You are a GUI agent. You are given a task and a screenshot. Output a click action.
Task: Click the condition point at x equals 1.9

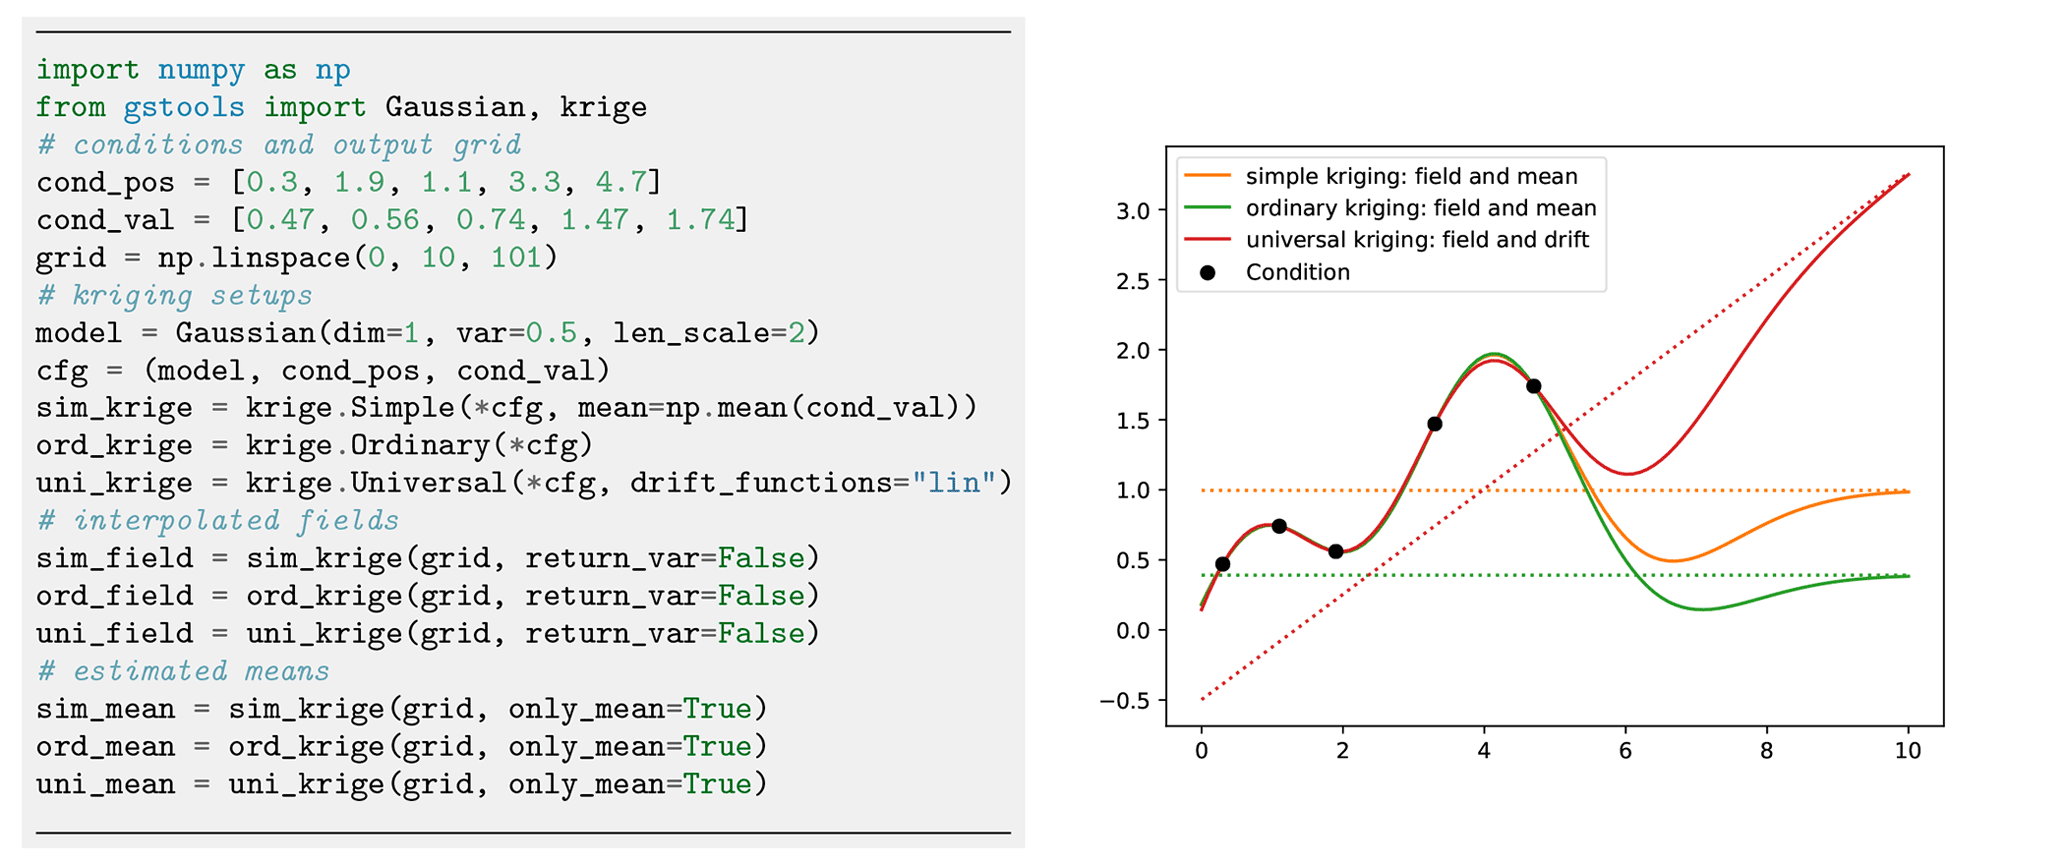[1335, 551]
